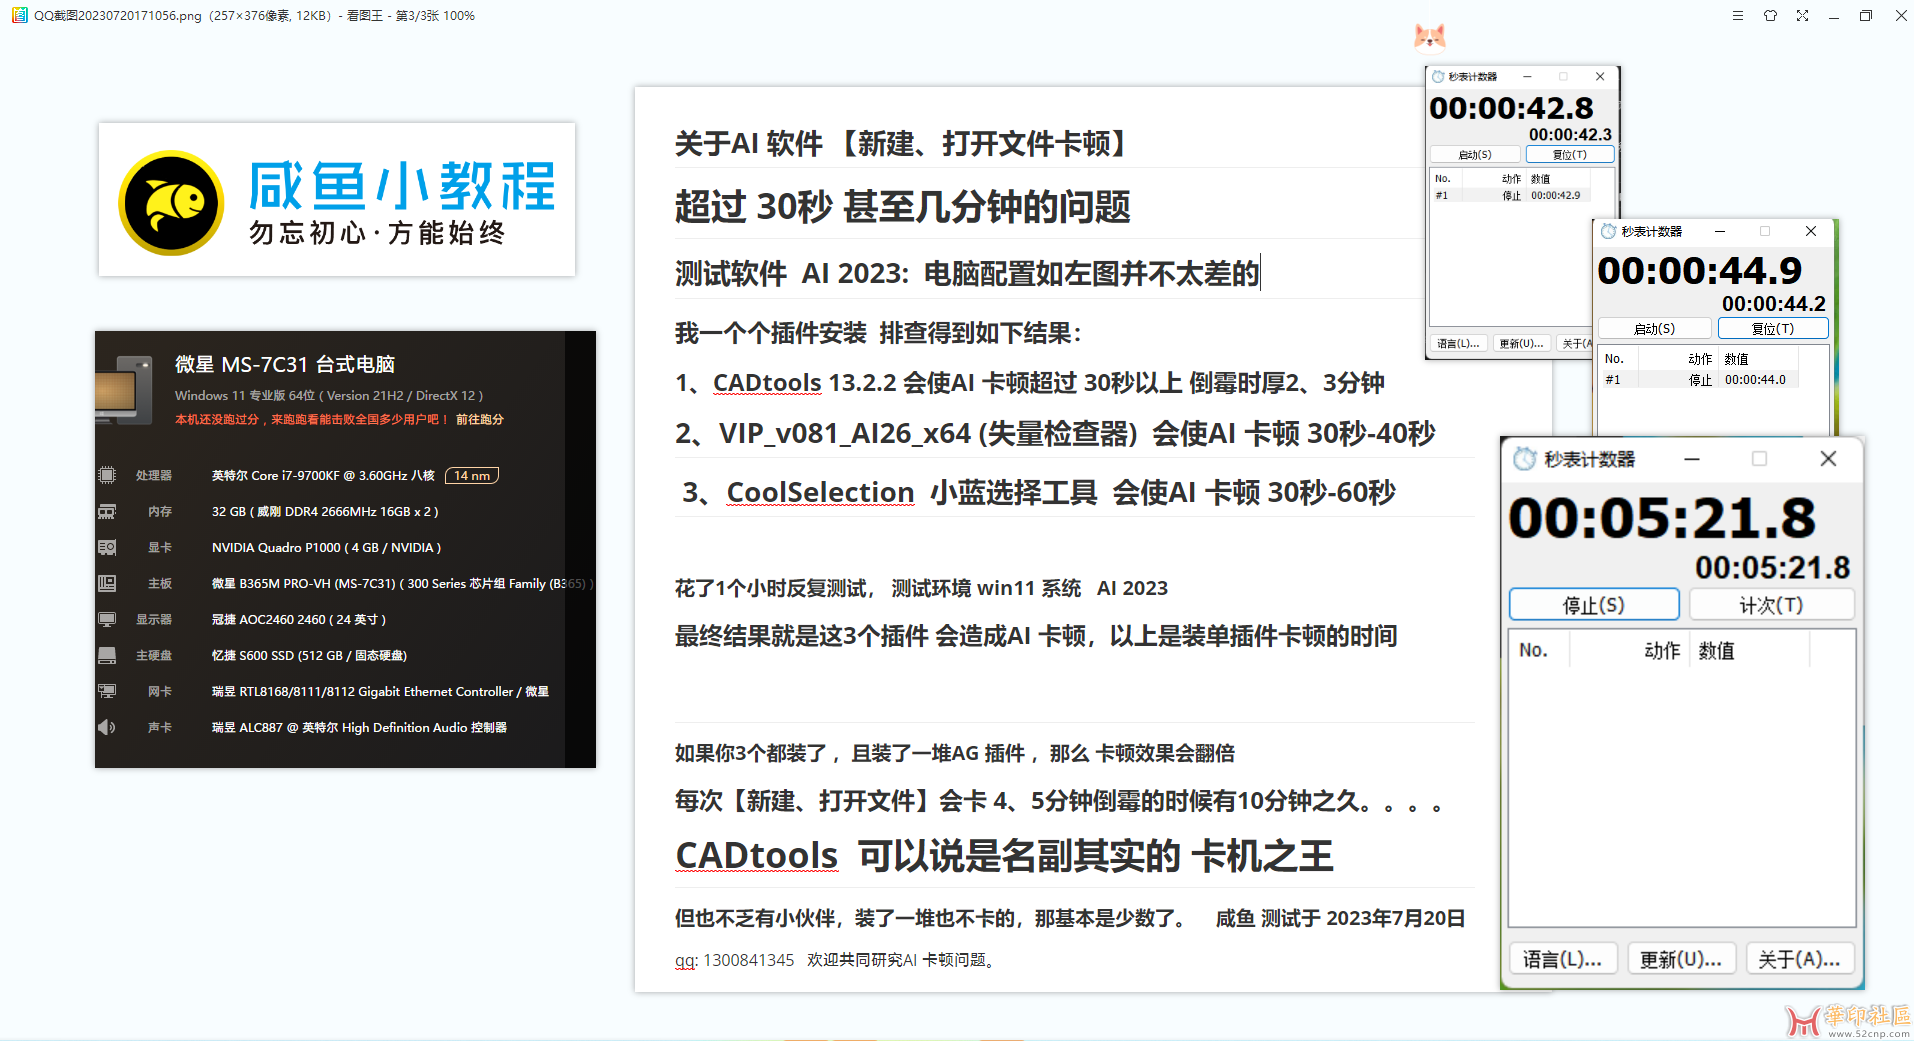Click the 动作 column header in front stopwatch

1662,650
